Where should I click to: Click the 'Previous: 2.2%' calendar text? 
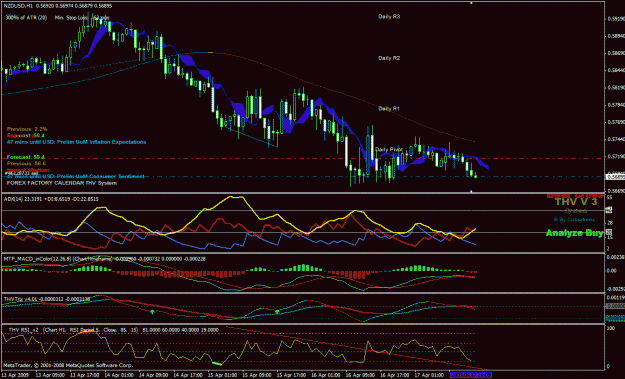(x=27, y=129)
